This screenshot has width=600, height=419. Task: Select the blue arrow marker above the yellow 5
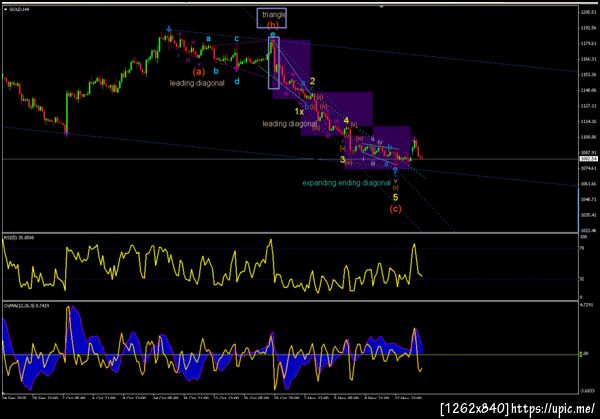point(395,170)
